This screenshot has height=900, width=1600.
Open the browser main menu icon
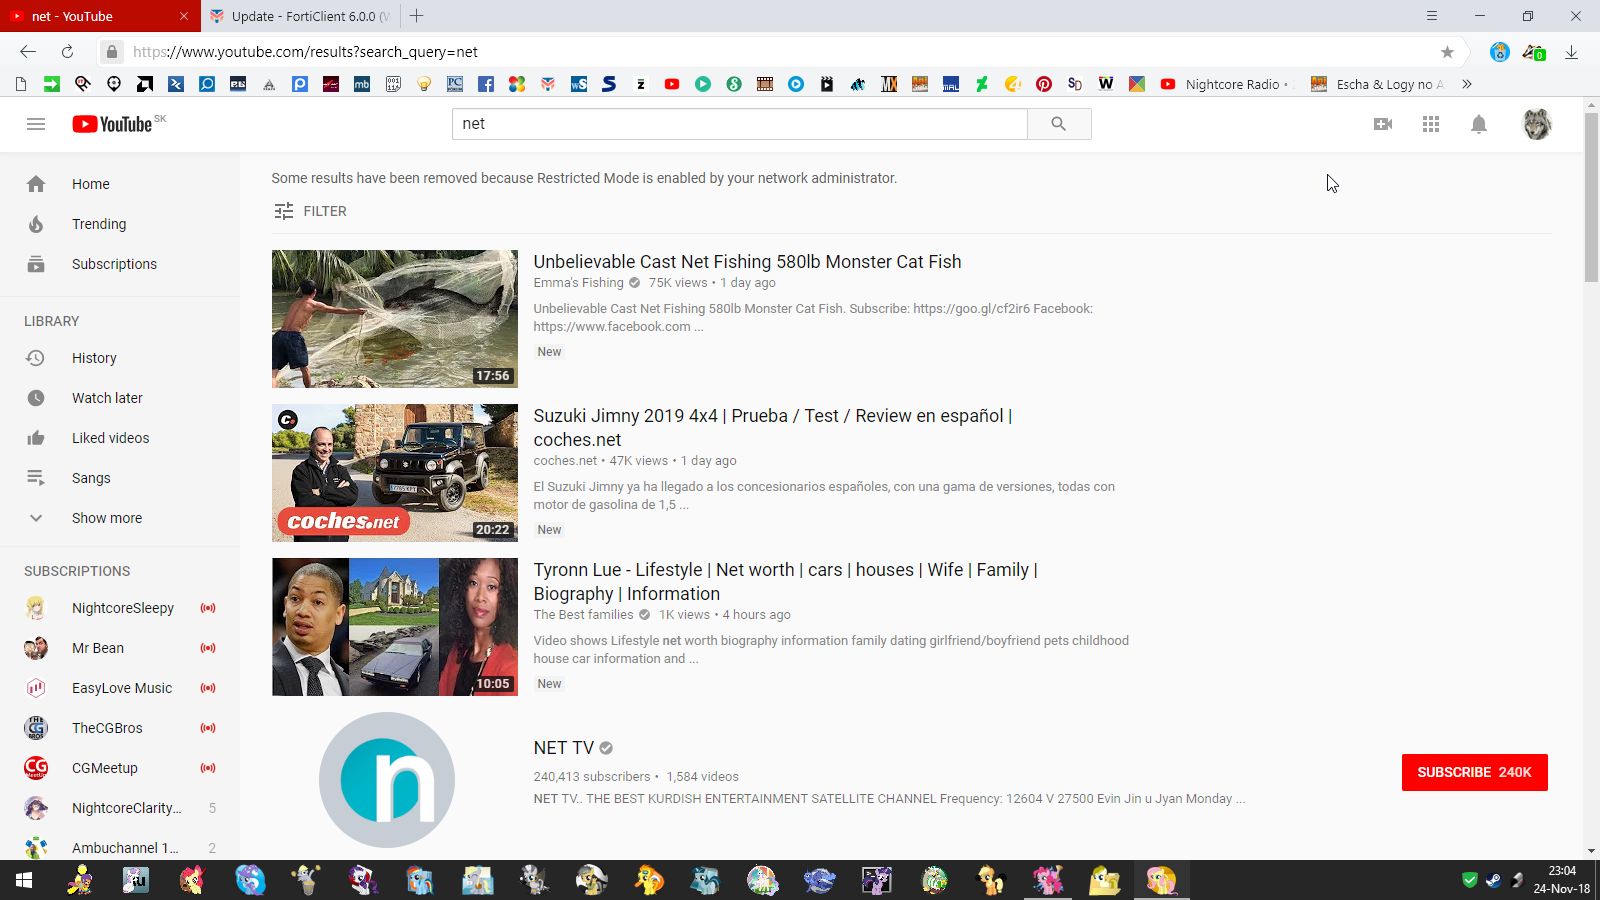tap(1432, 16)
